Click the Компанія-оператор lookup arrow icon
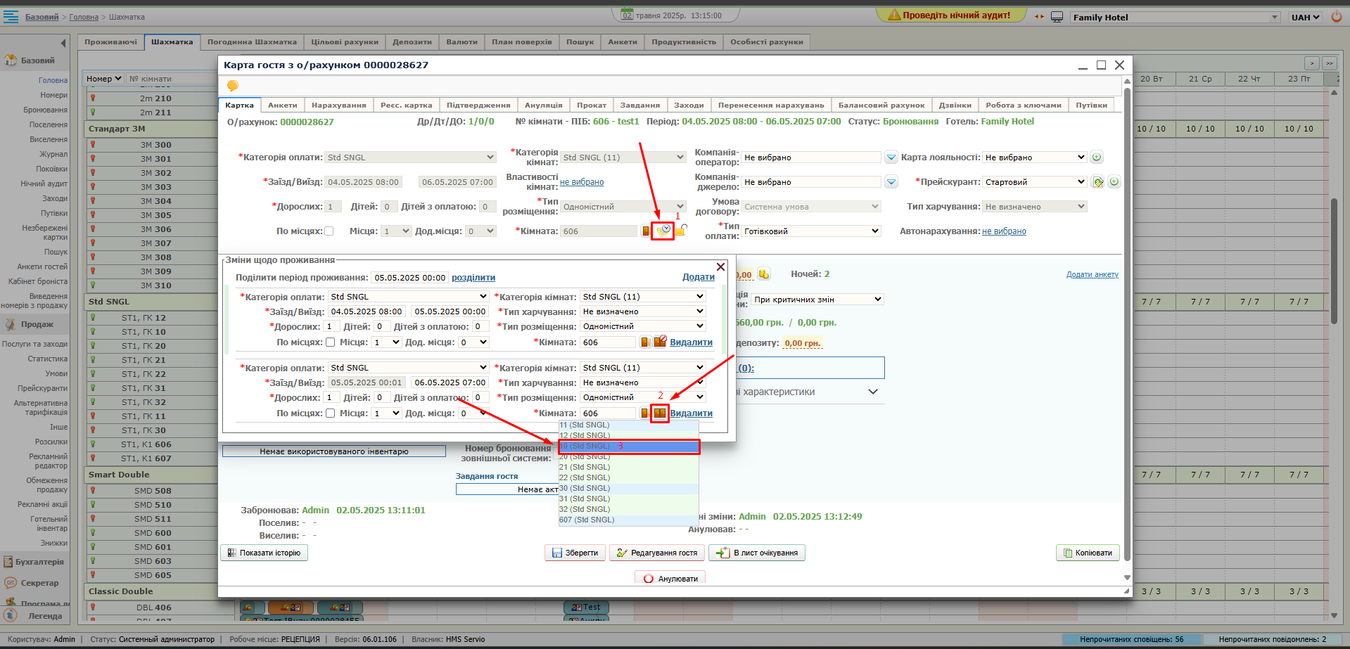1350x649 pixels. 891,157
